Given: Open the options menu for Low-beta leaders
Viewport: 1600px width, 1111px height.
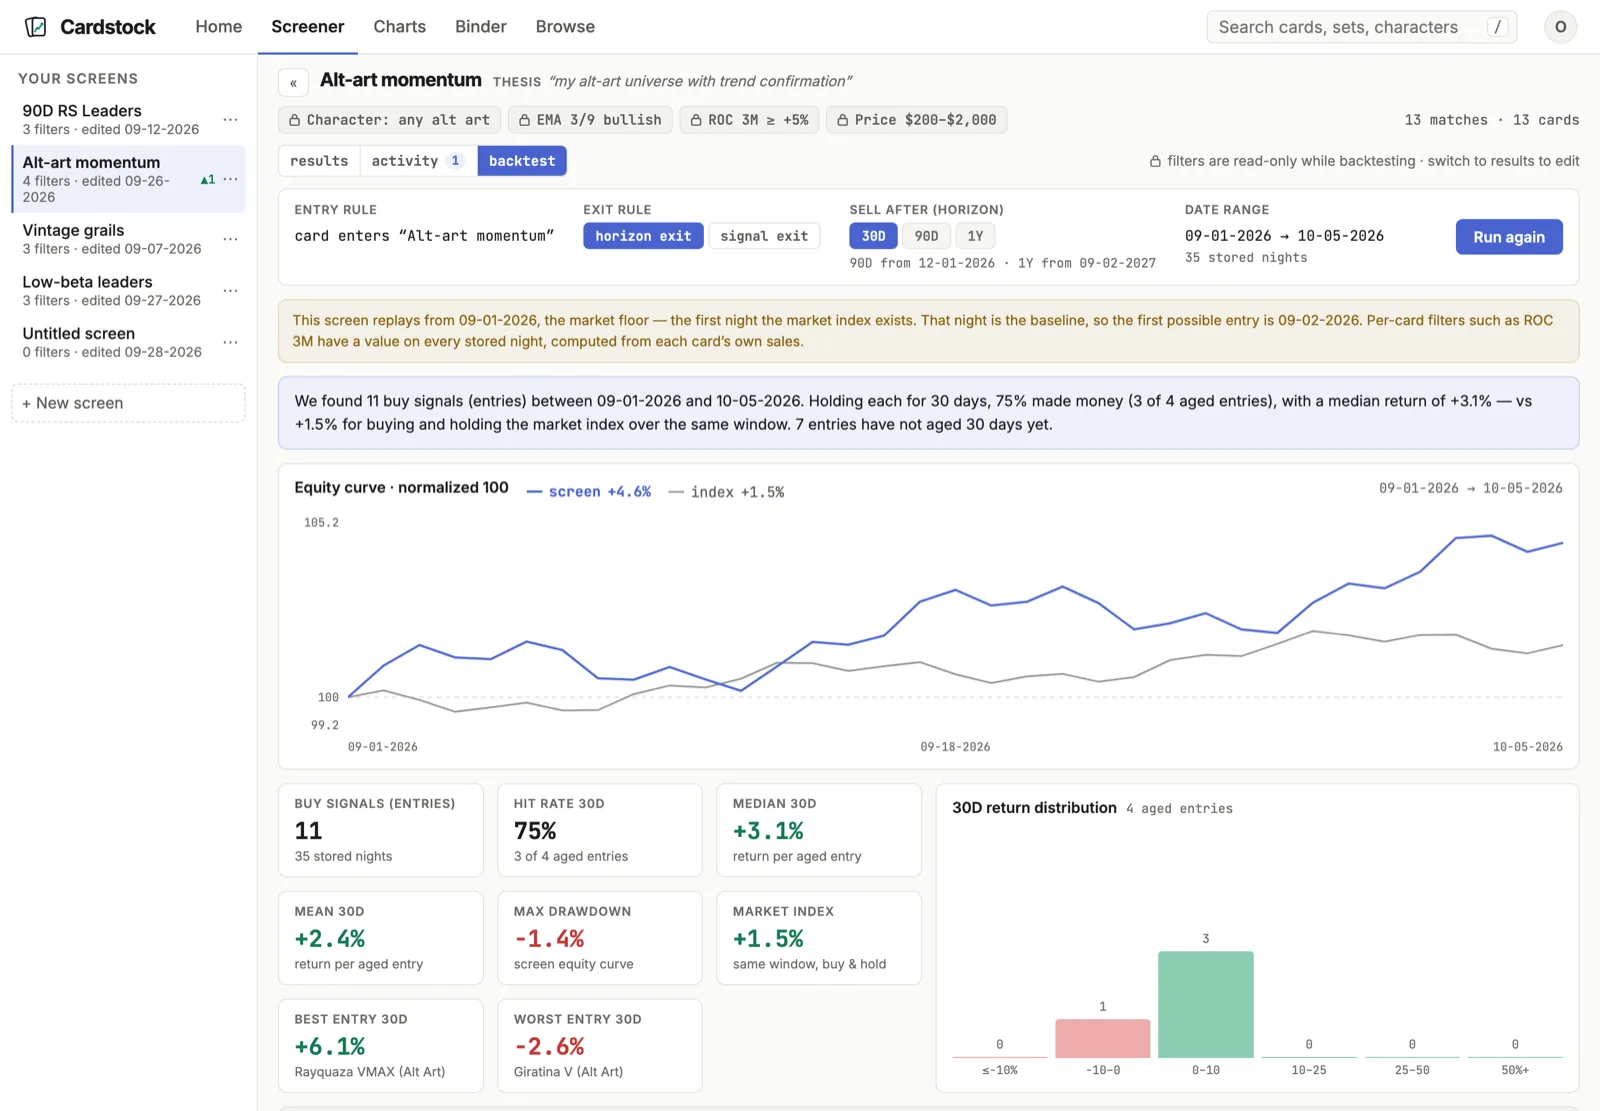Looking at the screenshot, I should point(231,291).
